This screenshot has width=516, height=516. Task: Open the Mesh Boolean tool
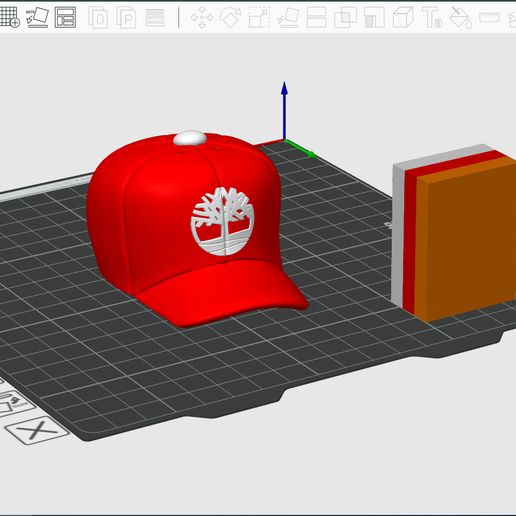(x=345, y=17)
